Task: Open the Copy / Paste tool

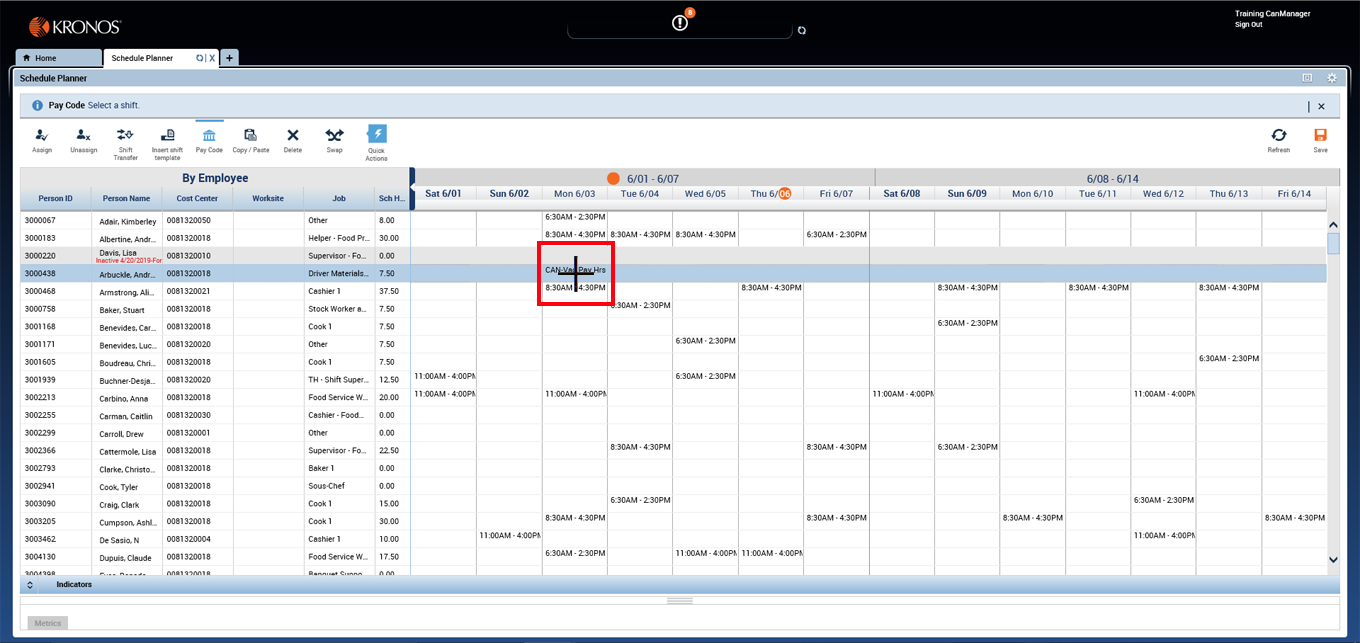Action: 251,137
